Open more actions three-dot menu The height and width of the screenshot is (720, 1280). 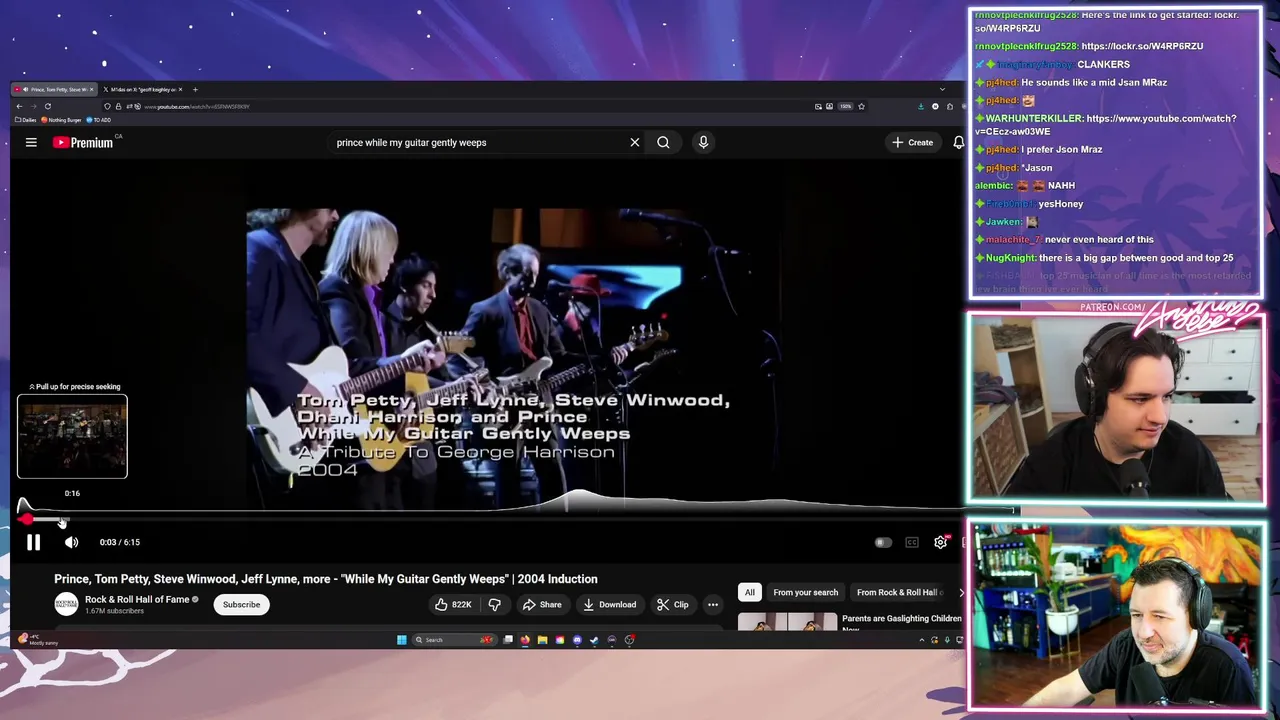(713, 604)
